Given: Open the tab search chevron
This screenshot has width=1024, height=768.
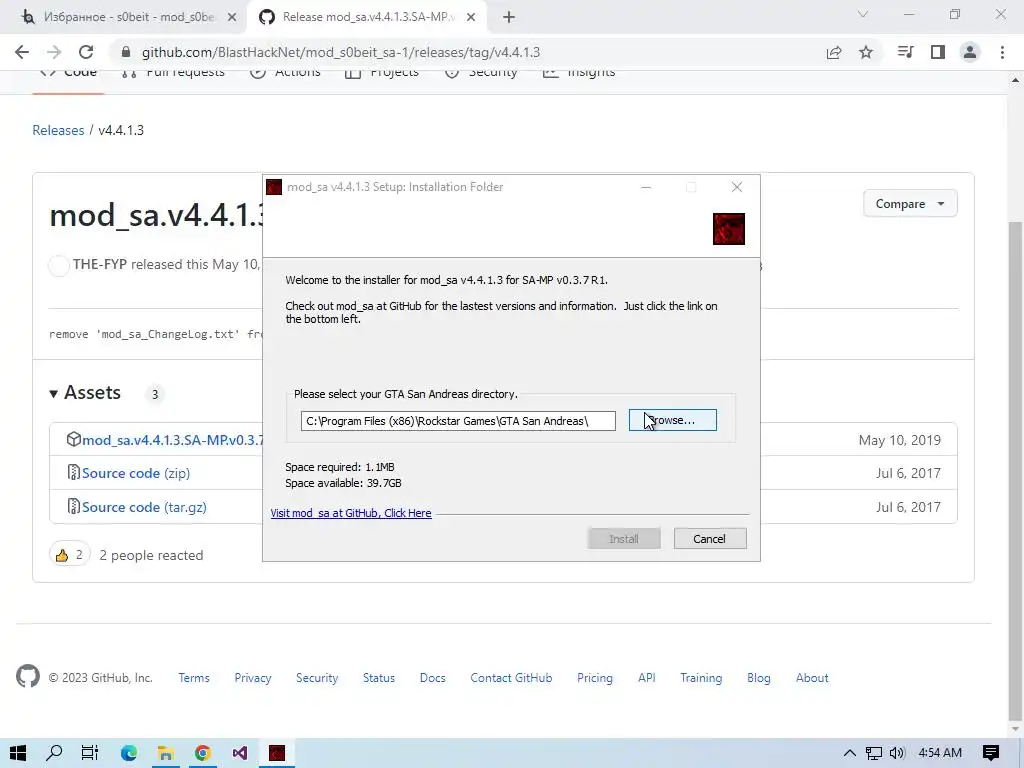Looking at the screenshot, I should click(x=863, y=14).
